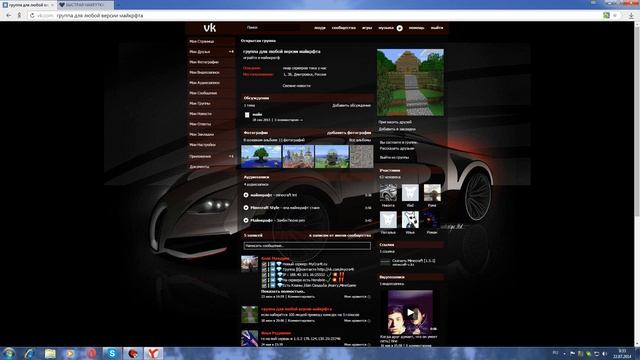The image size is (640, 360).
Task: Open the castle photo thumbnail
Action: pyautogui.click(x=298, y=156)
